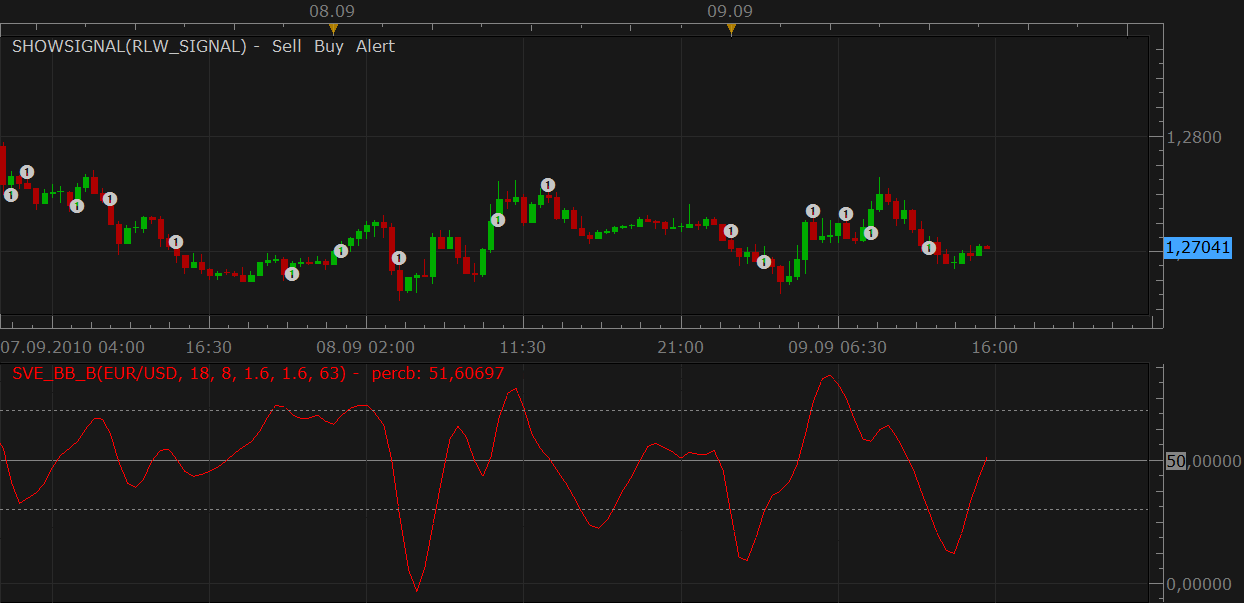Click the 11:30 time axis label
Image resolution: width=1244 pixels, height=603 pixels.
(x=522, y=347)
